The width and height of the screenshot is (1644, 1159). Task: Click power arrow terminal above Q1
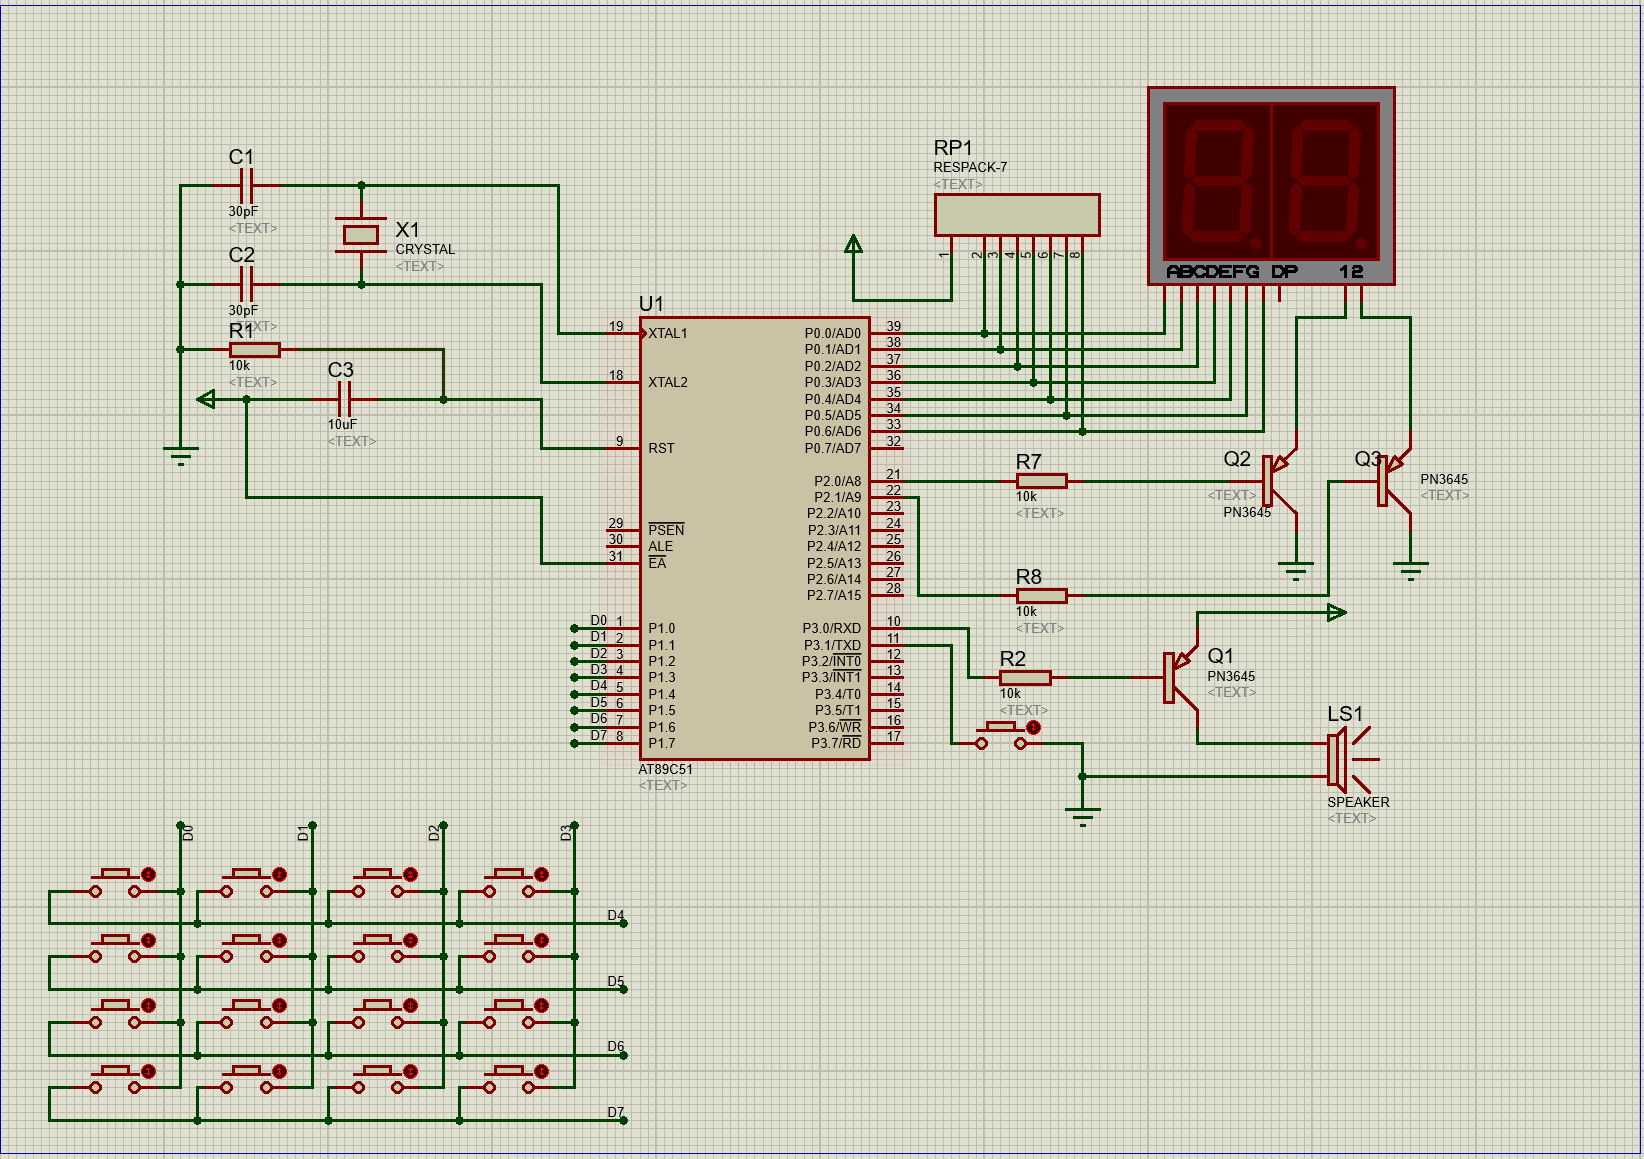[x=1337, y=613]
